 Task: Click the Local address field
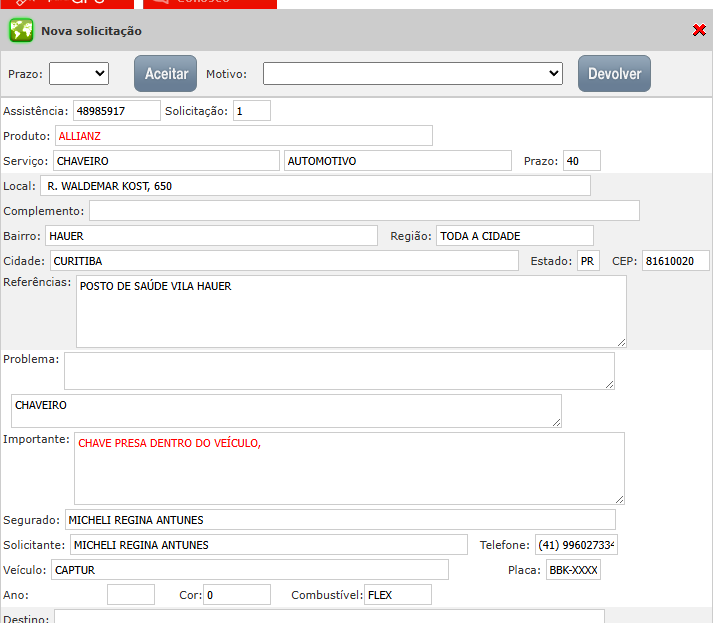tap(315, 185)
